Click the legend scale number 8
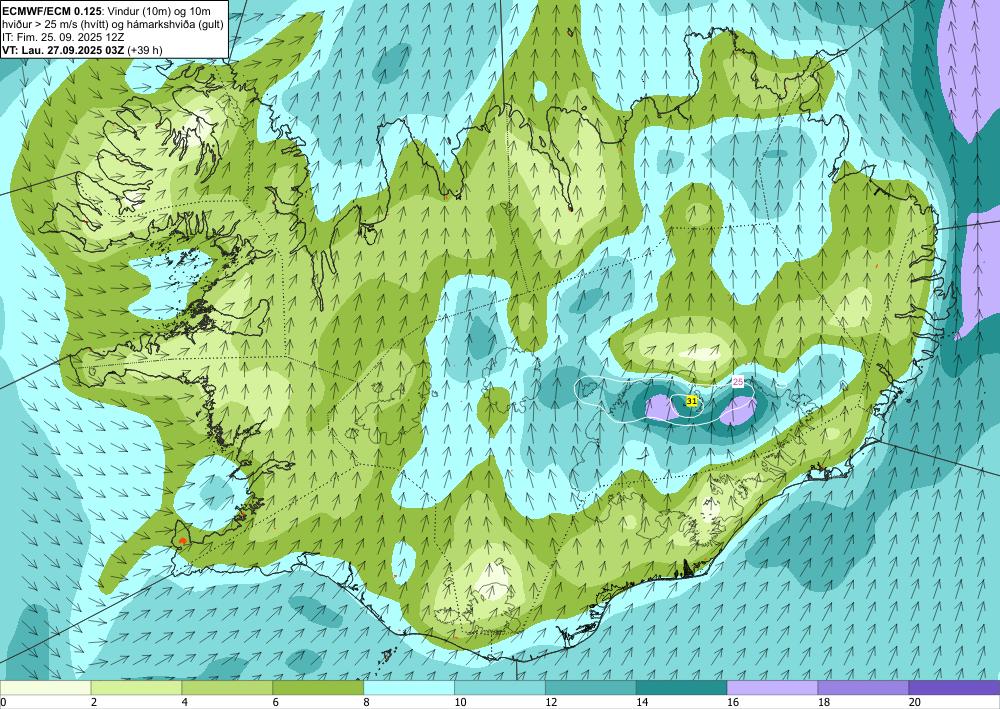This screenshot has height=709, width=1000. pos(367,702)
